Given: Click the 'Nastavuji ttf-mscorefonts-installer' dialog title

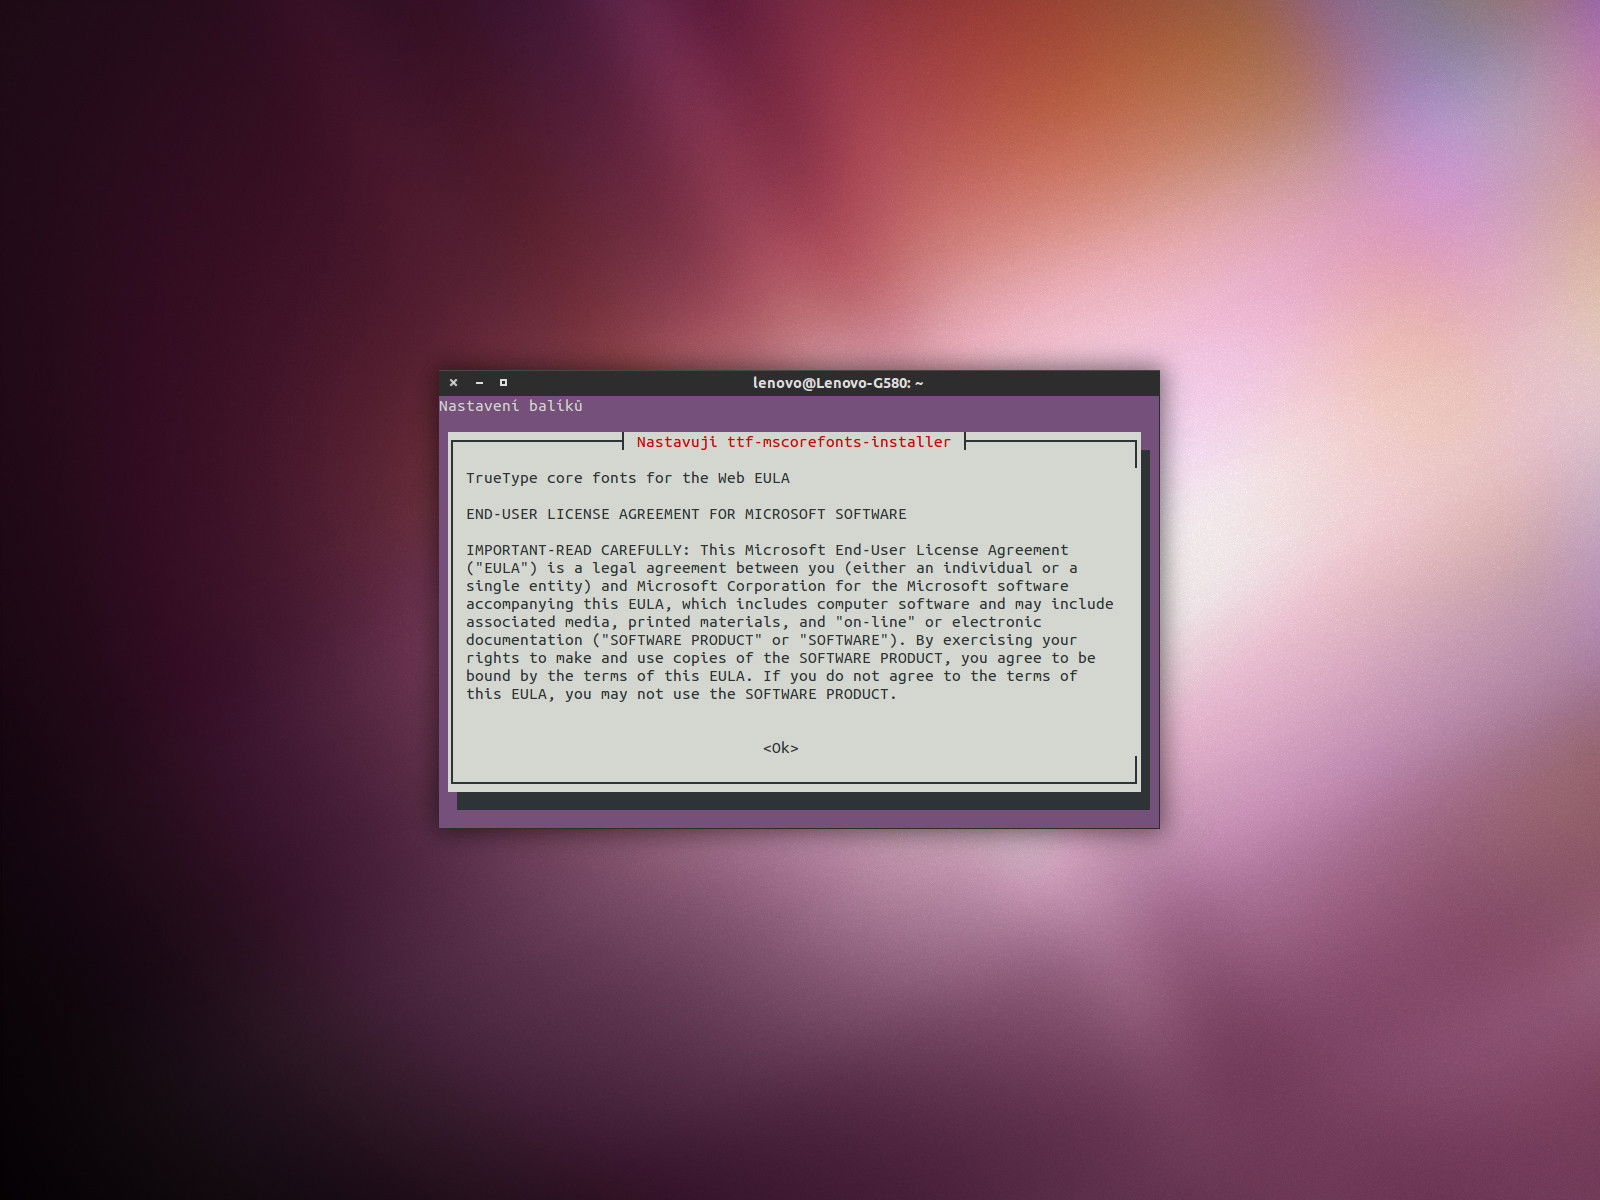Looking at the screenshot, I should (794, 442).
